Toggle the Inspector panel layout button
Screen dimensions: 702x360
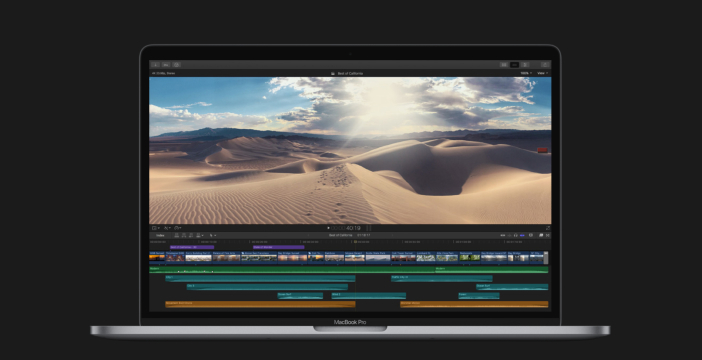526,65
